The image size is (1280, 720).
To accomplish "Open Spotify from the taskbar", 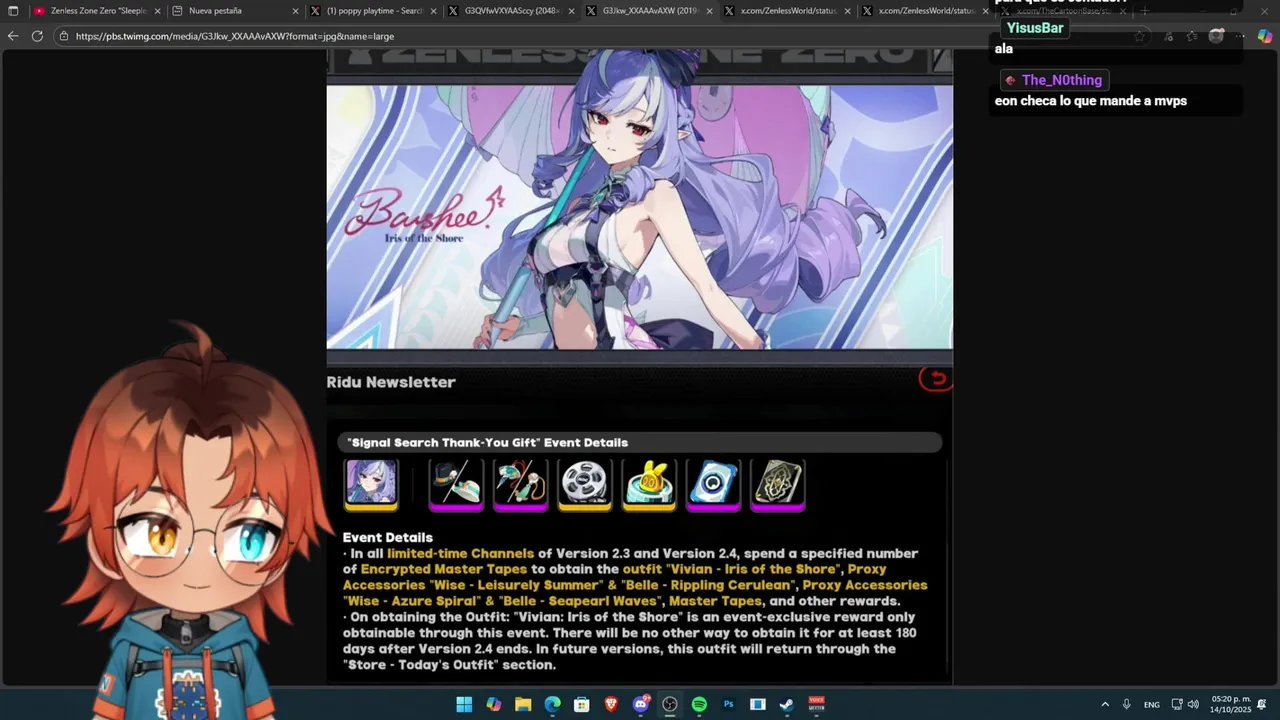I will click(699, 705).
